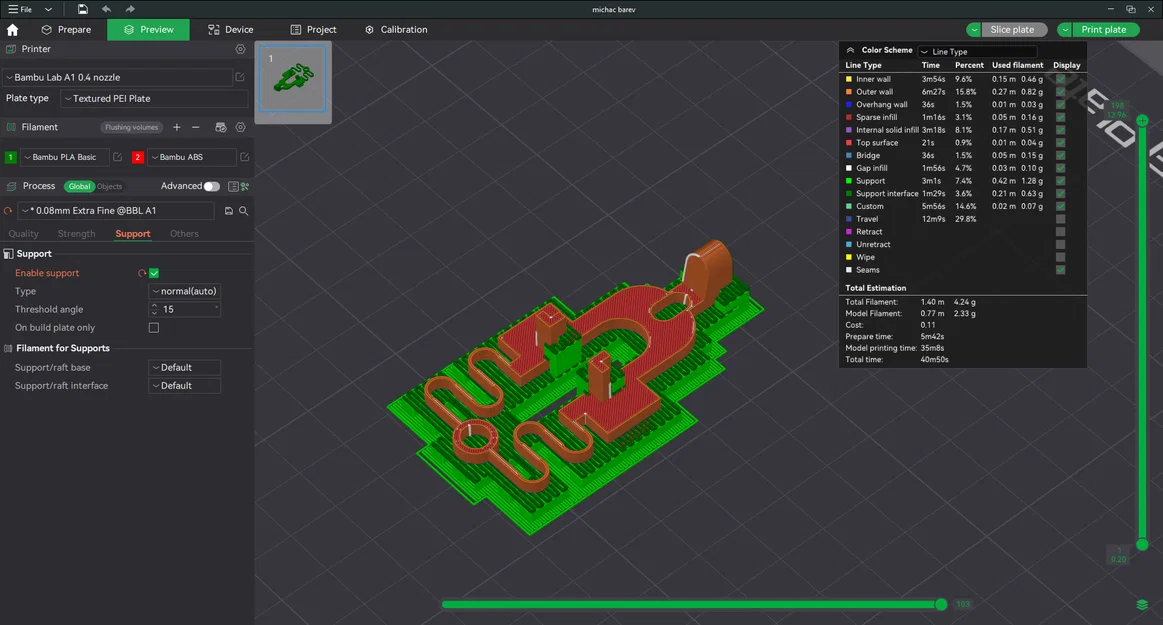Save the project with the floppy icon
This screenshot has height=625, width=1163.
[82, 9]
